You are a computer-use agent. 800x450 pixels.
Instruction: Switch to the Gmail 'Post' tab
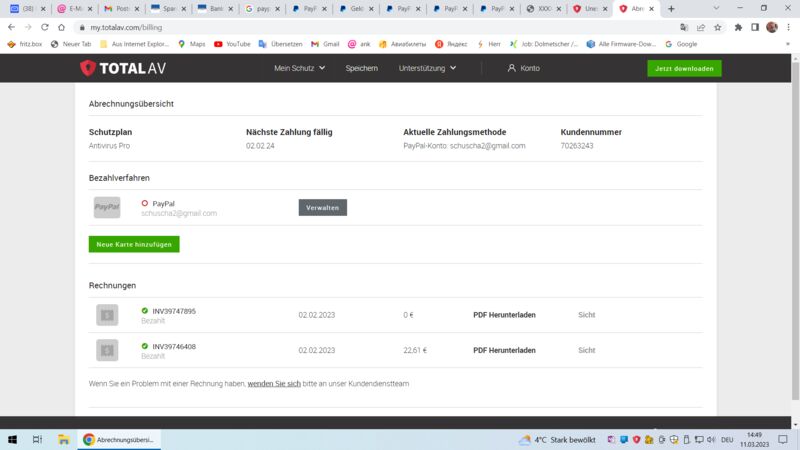click(x=120, y=9)
